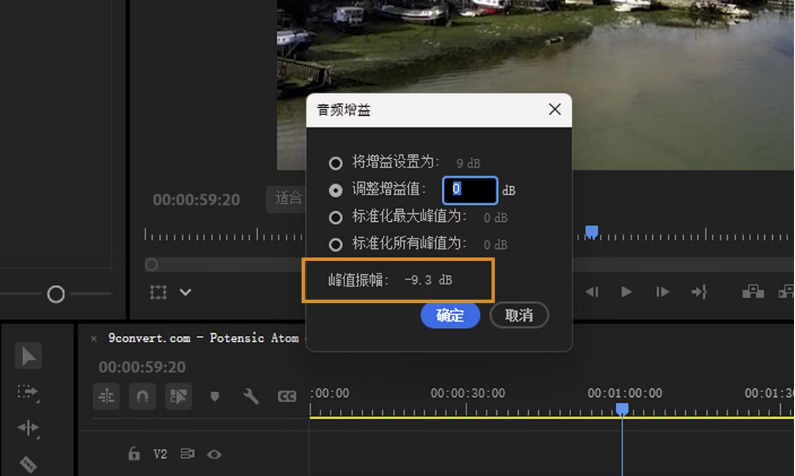Viewport: 795px width, 476px height.
Task: Toggle timeline Snap magnet icon
Action: click(143, 396)
